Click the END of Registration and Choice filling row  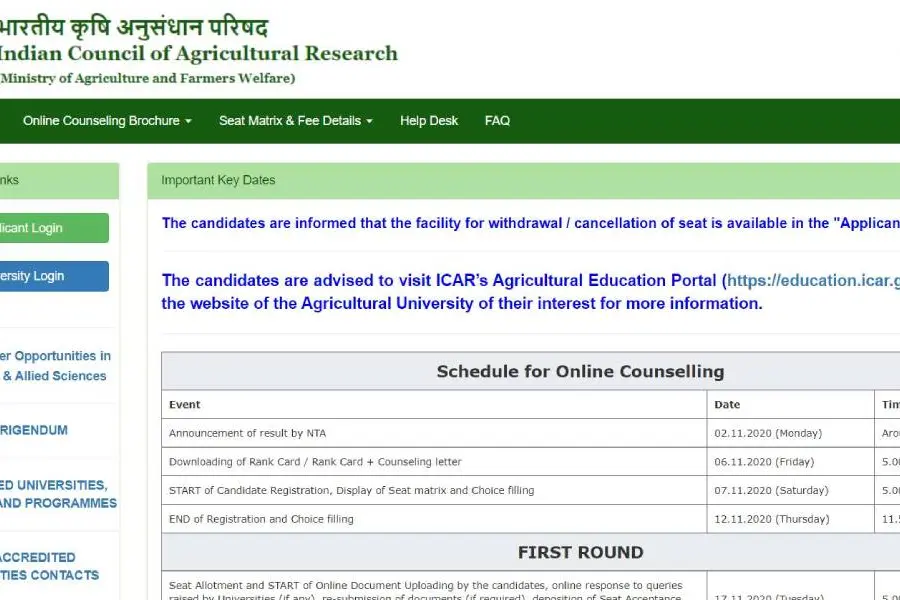pos(261,519)
